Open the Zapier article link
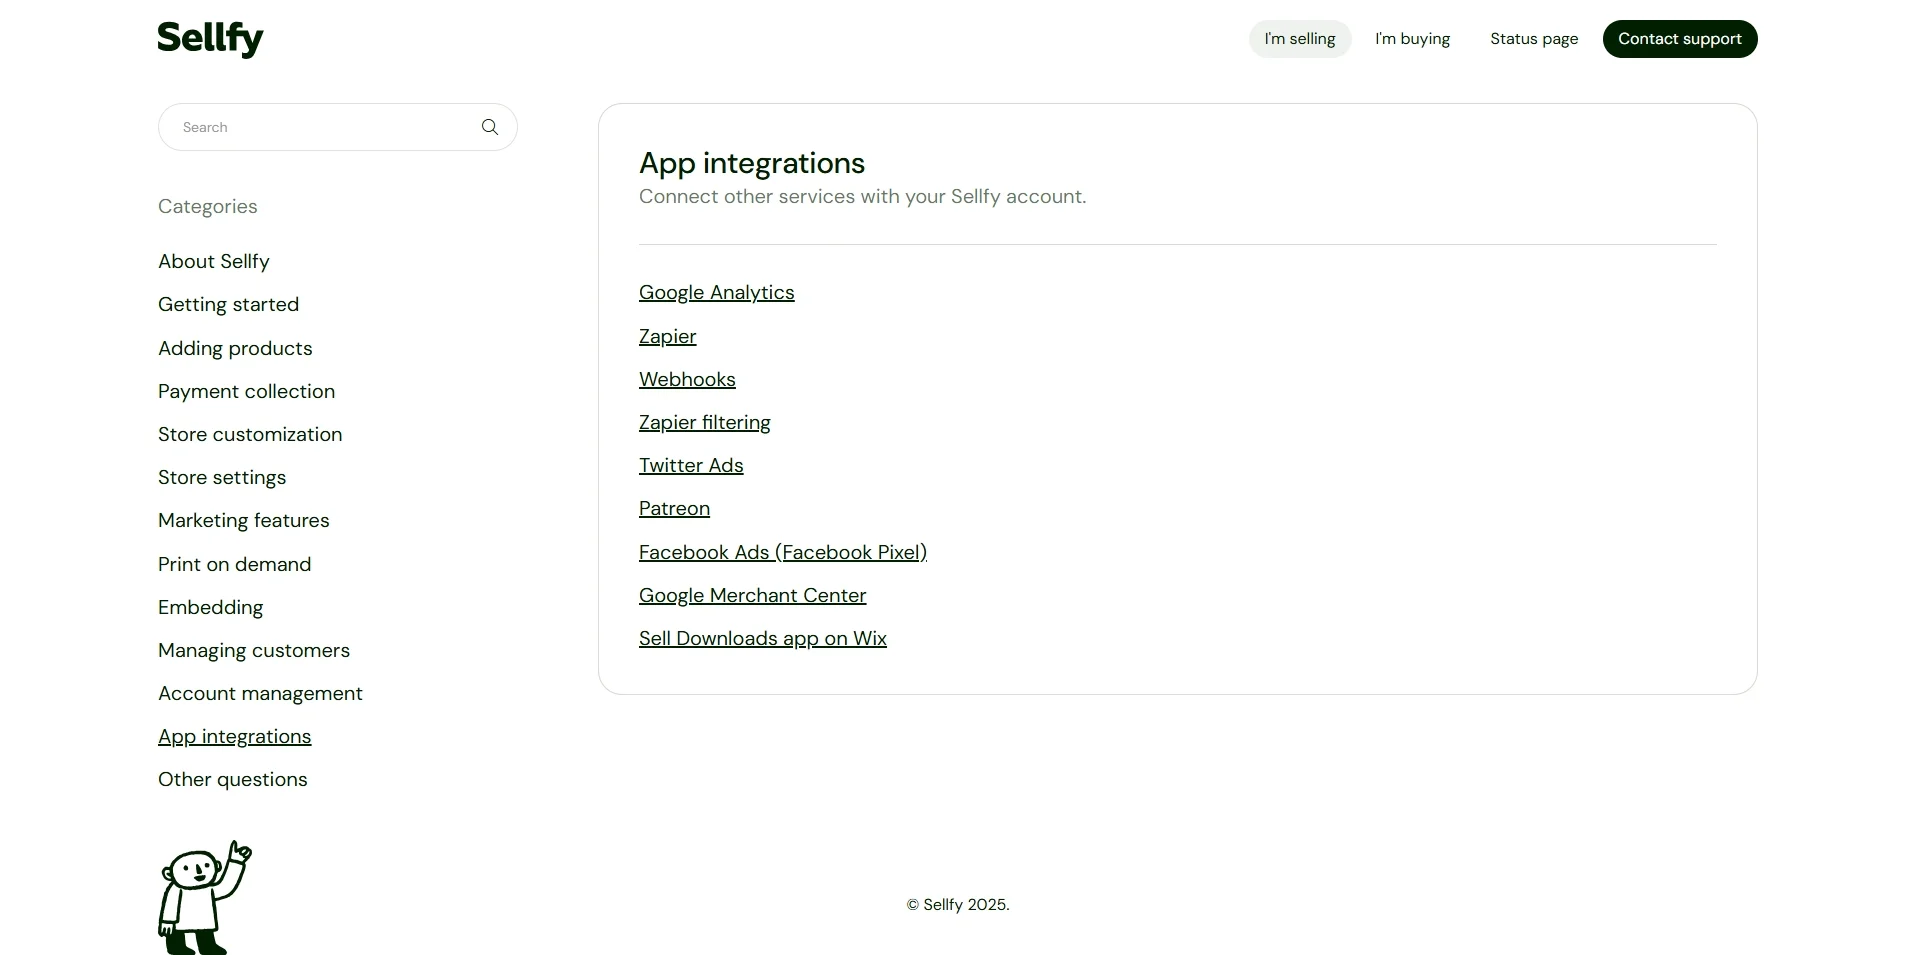Viewport: 1917px width, 955px height. coord(667,336)
